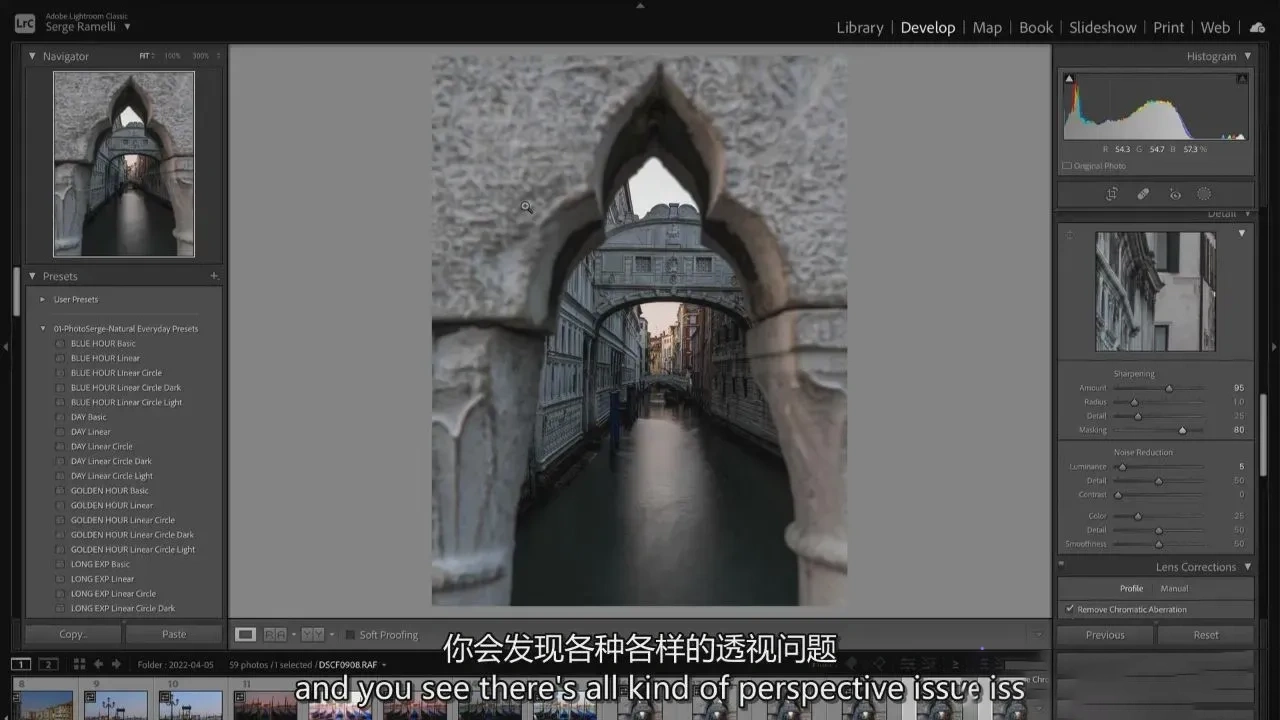
Task: Open the Slideshow module
Action: click(1103, 28)
